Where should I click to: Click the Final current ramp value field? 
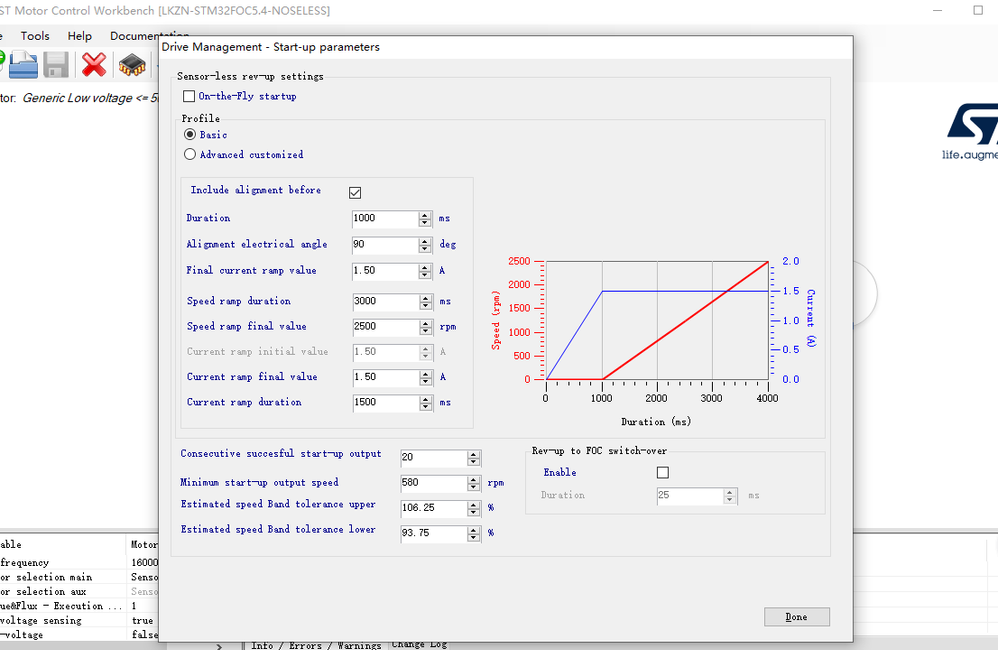click(x=385, y=271)
